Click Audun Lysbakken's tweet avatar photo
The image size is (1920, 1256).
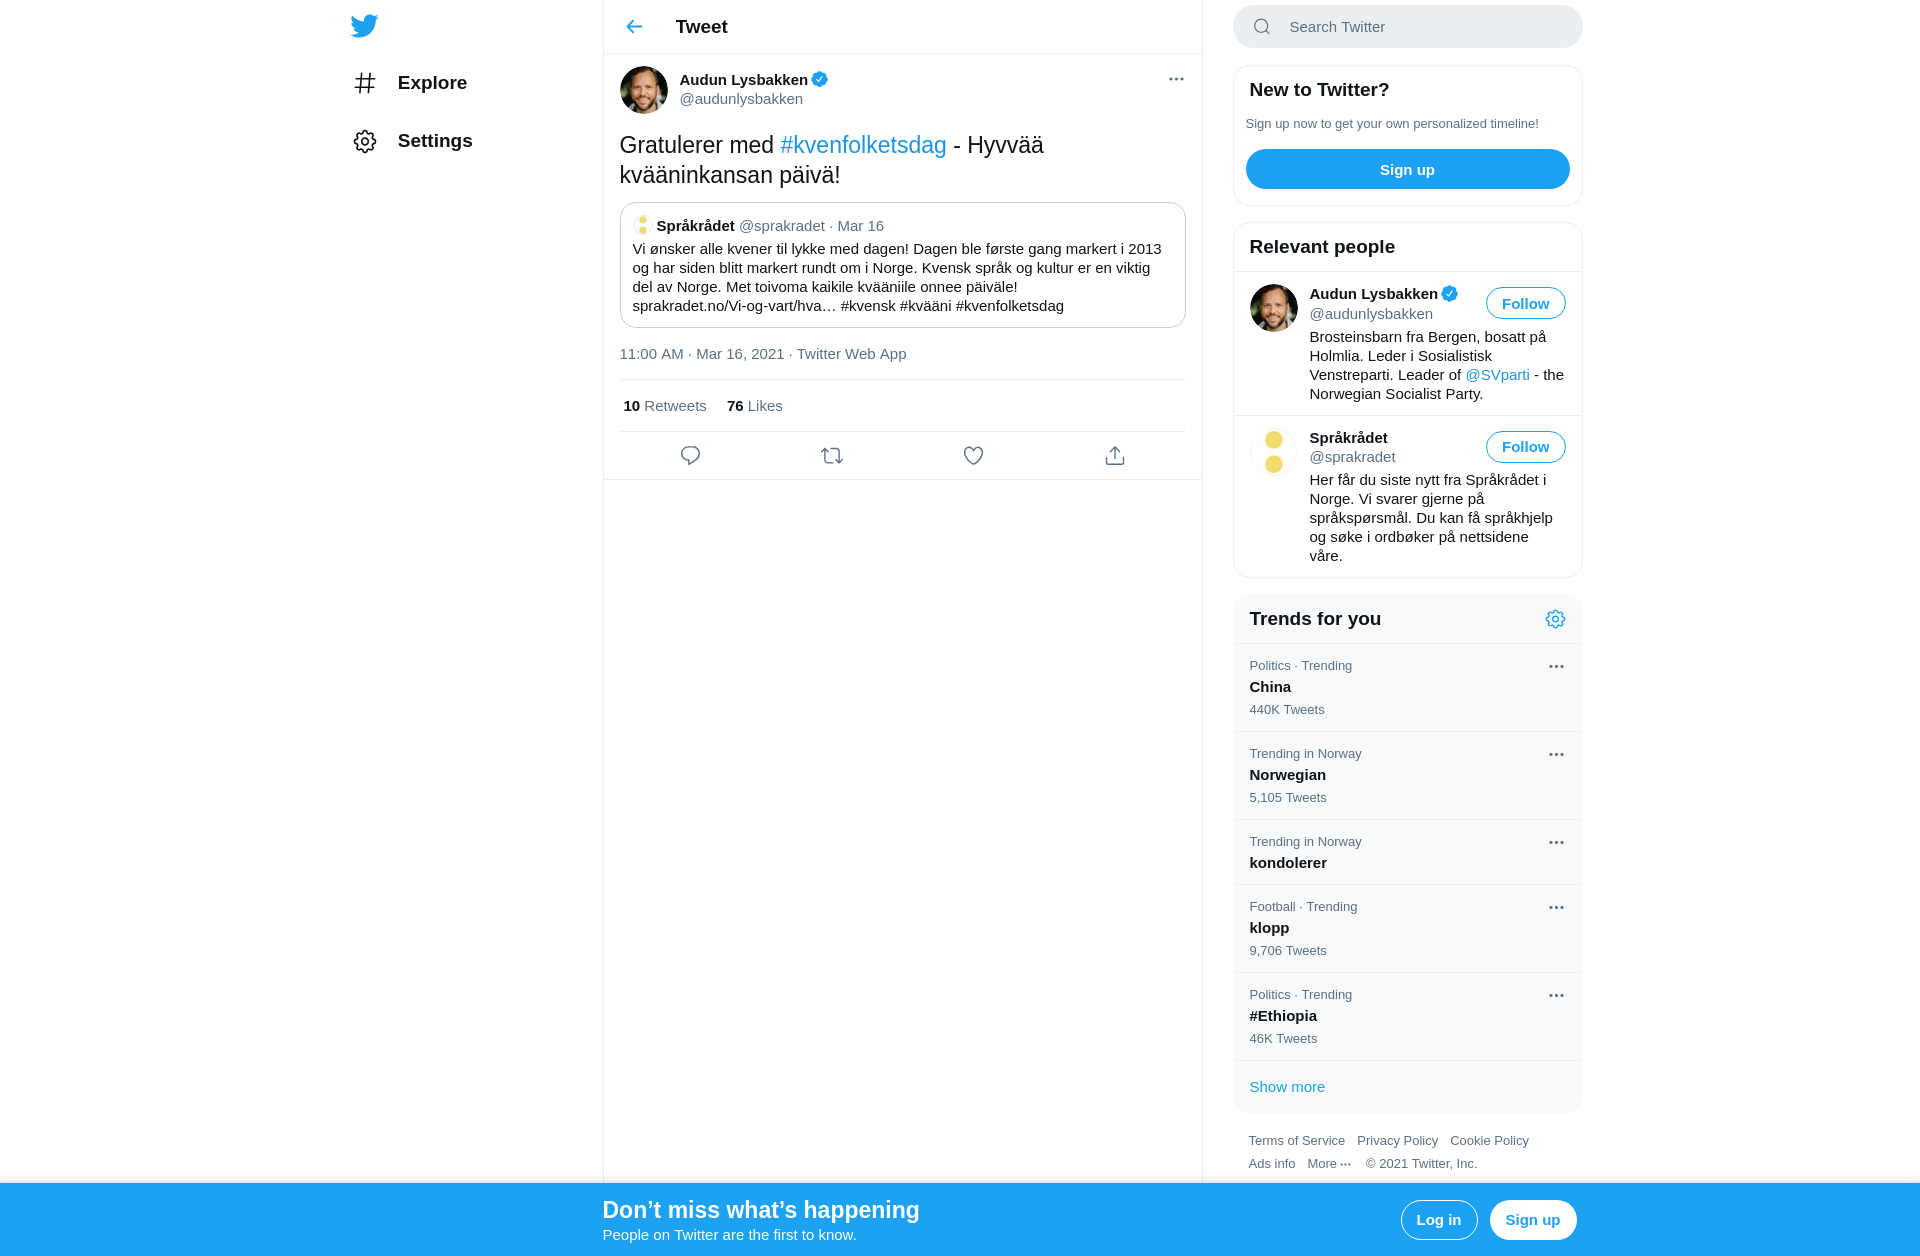(643, 90)
